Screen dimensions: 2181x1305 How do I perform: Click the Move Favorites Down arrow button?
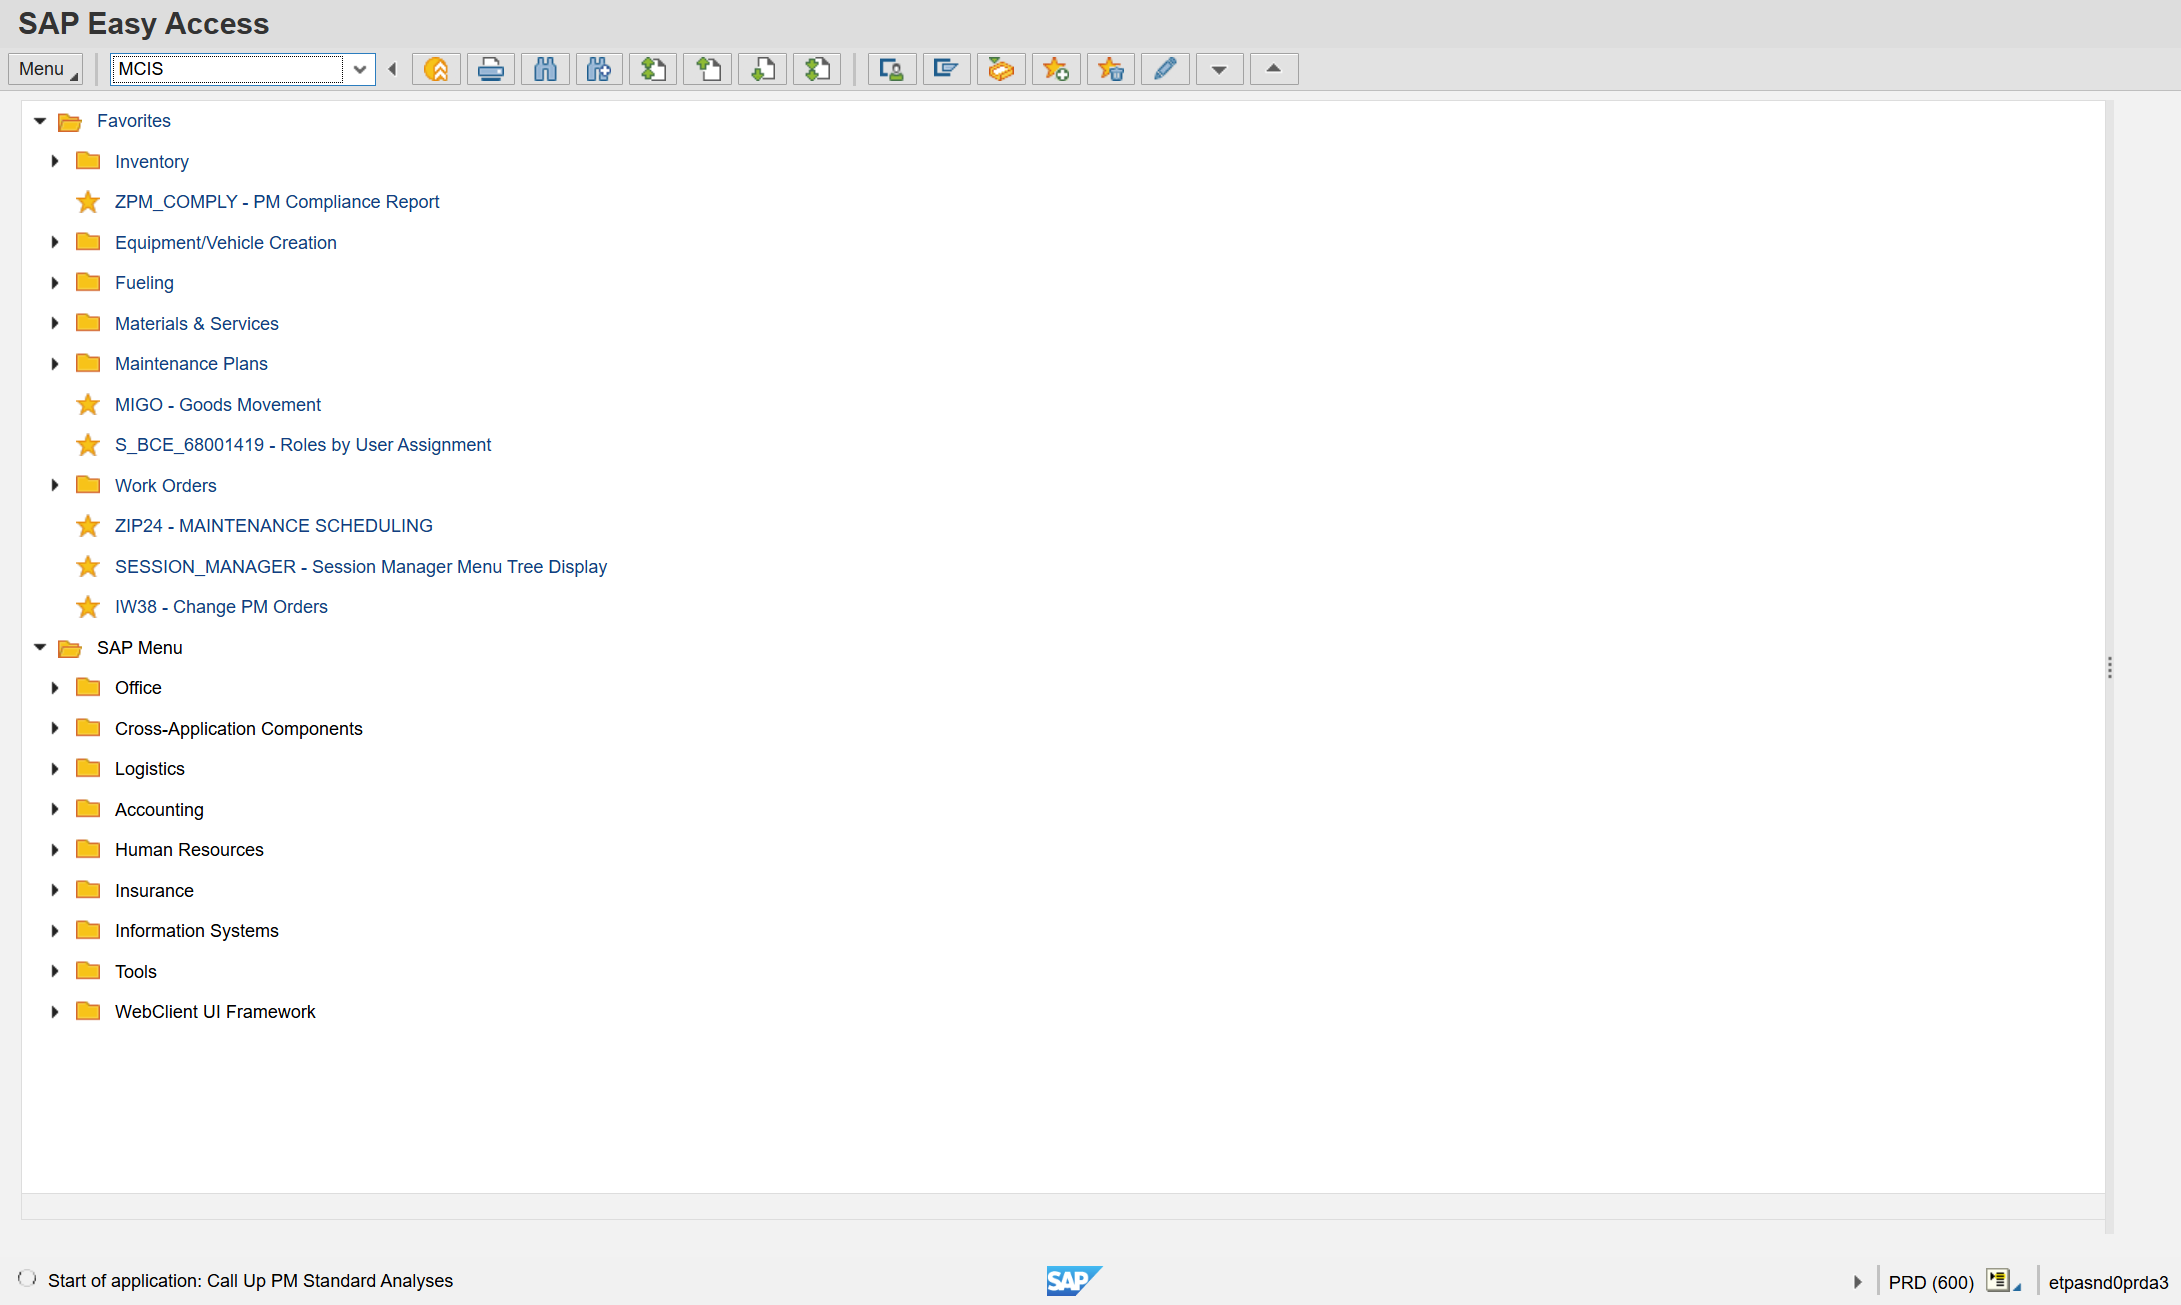pyautogui.click(x=1220, y=69)
